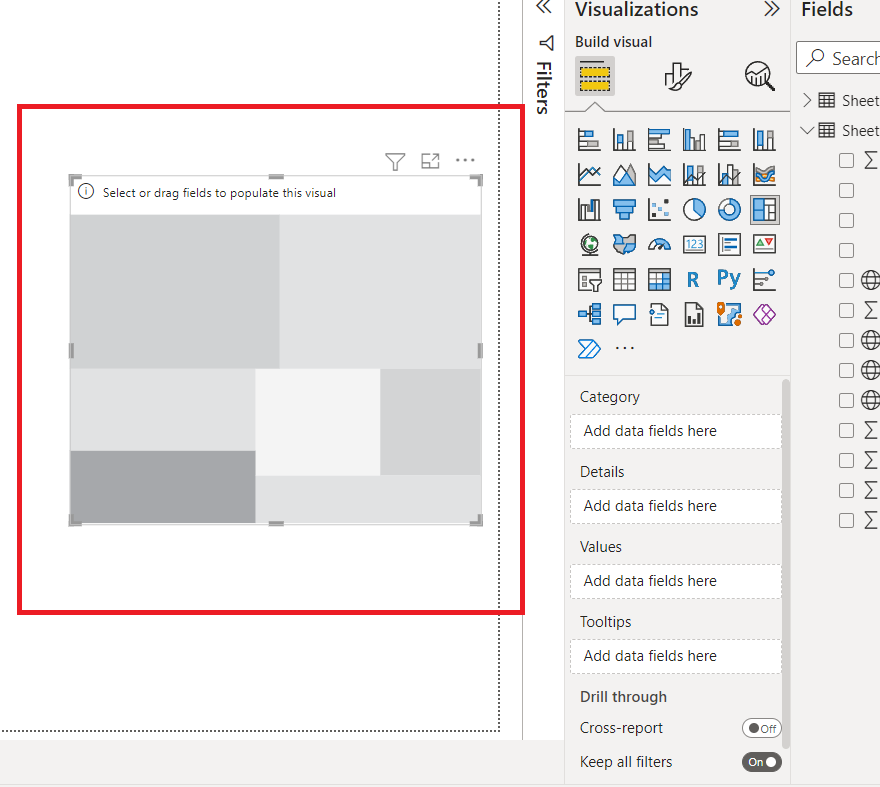Select the Q&A speech bubble visual
The image size is (880, 787).
tap(624, 314)
